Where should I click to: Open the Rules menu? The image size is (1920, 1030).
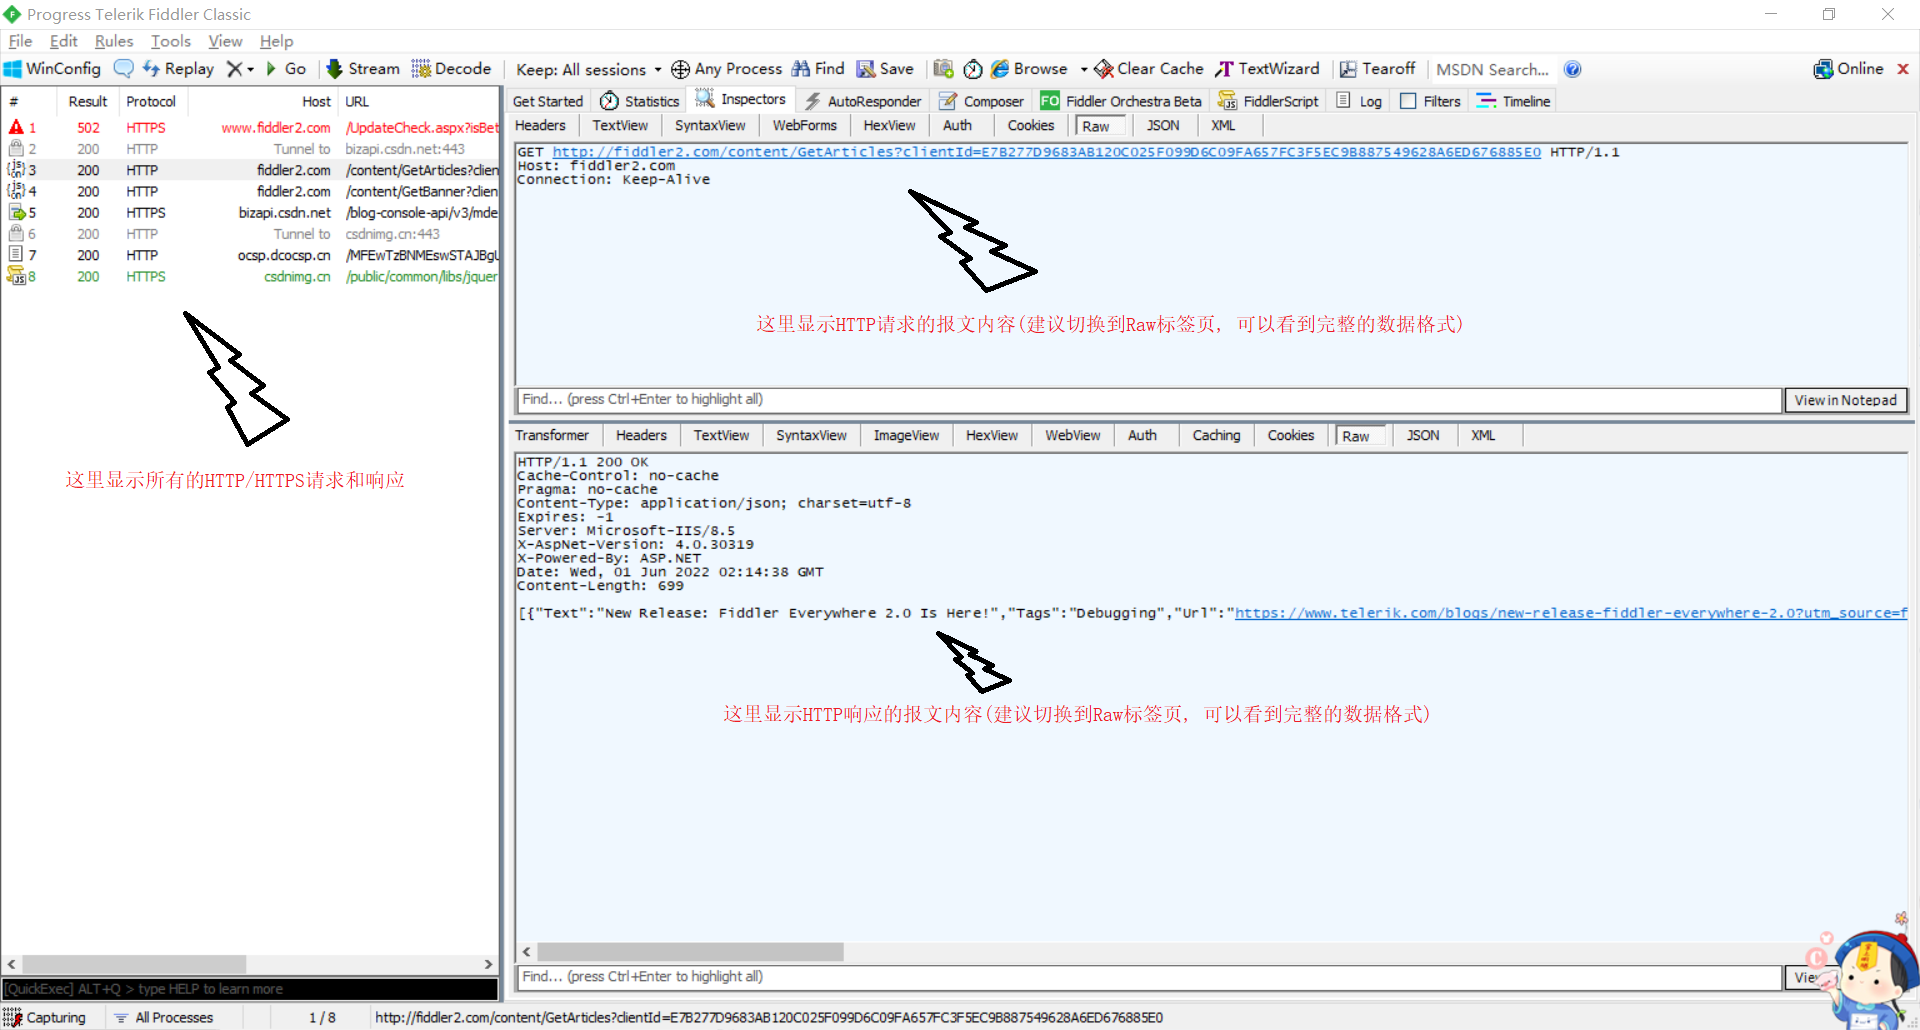114,41
